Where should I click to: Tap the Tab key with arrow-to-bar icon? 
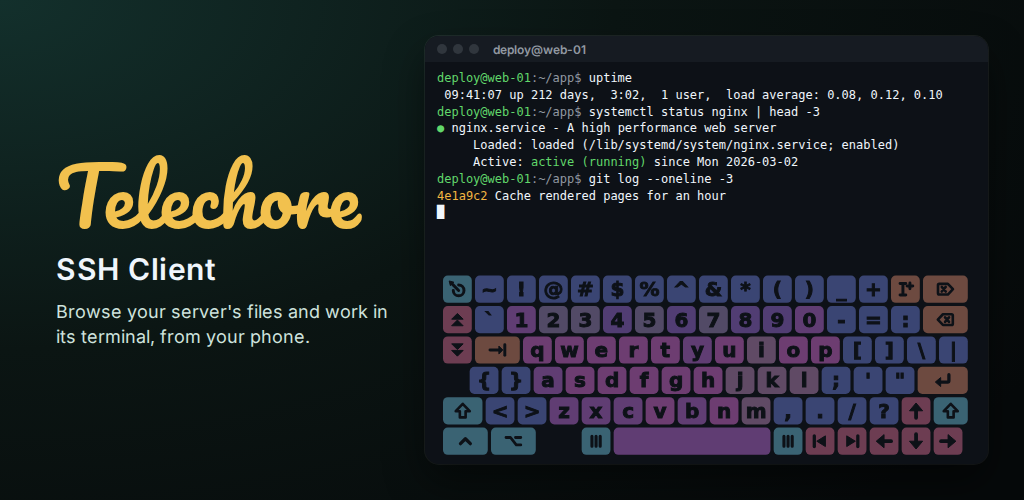coord(497,350)
